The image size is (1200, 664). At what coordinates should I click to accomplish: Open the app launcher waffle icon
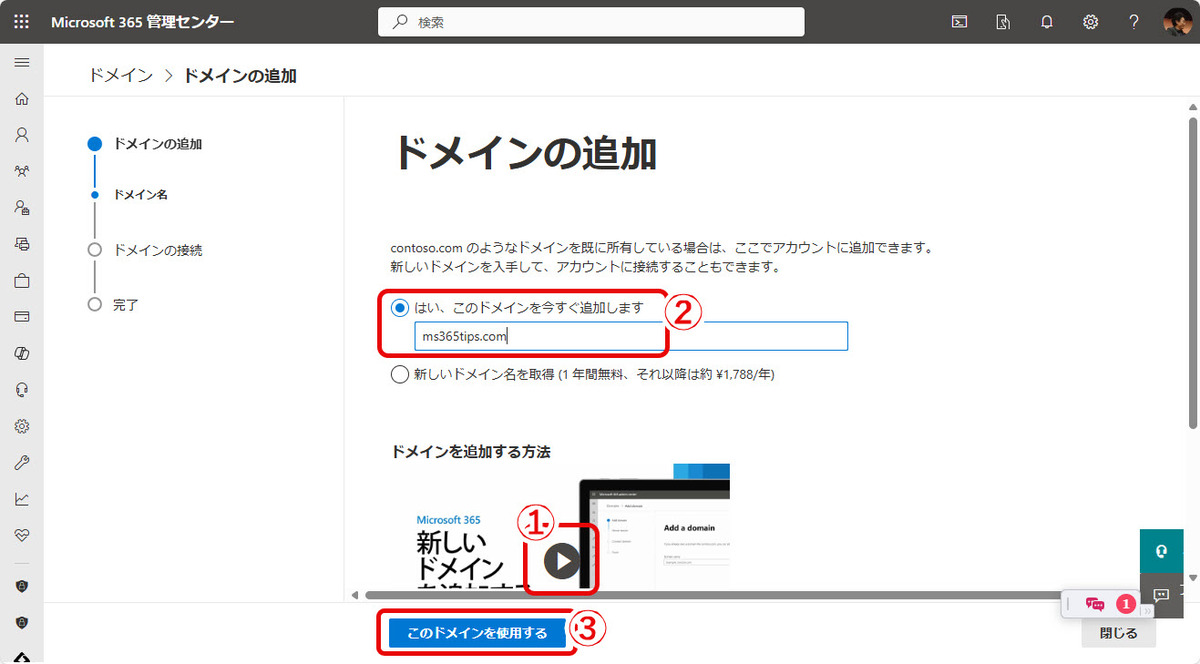coord(22,22)
